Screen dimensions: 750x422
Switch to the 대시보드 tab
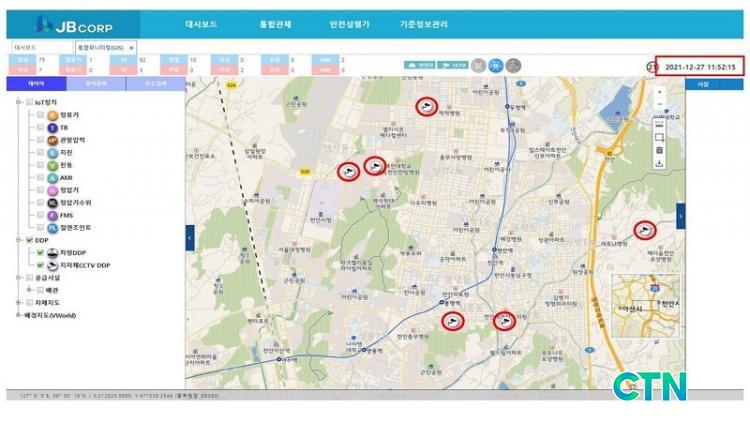(27, 47)
